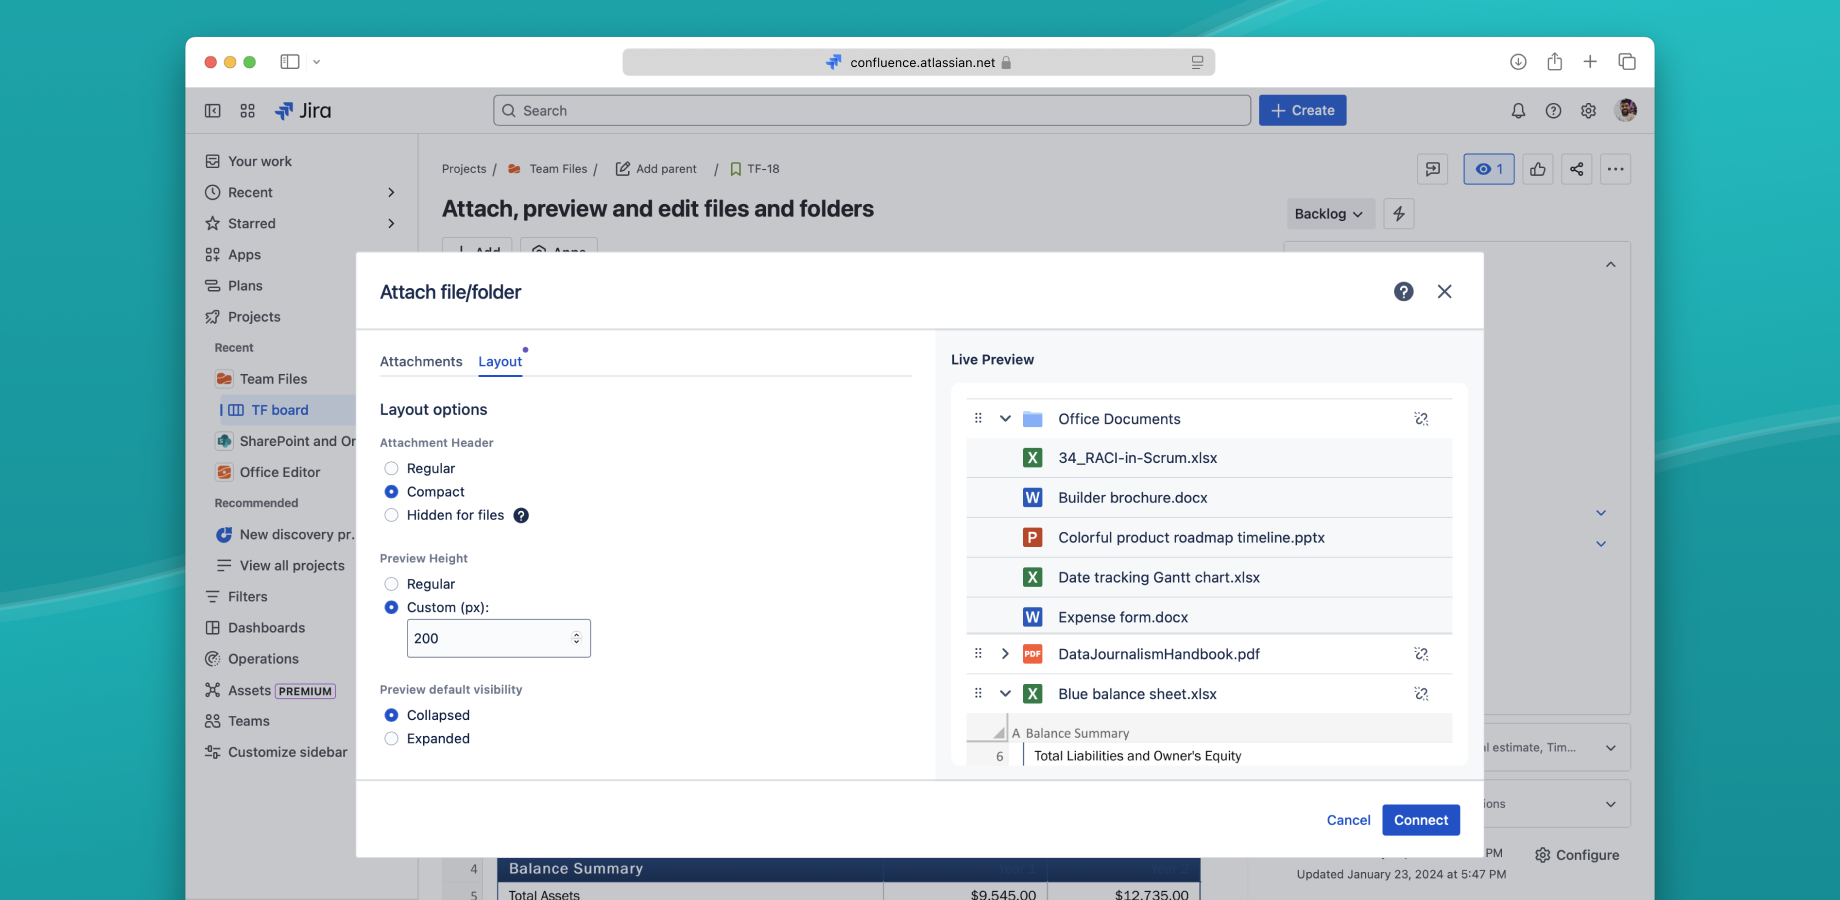Open the issue more actions ellipsis
This screenshot has width=1840, height=900.
[x=1616, y=169]
